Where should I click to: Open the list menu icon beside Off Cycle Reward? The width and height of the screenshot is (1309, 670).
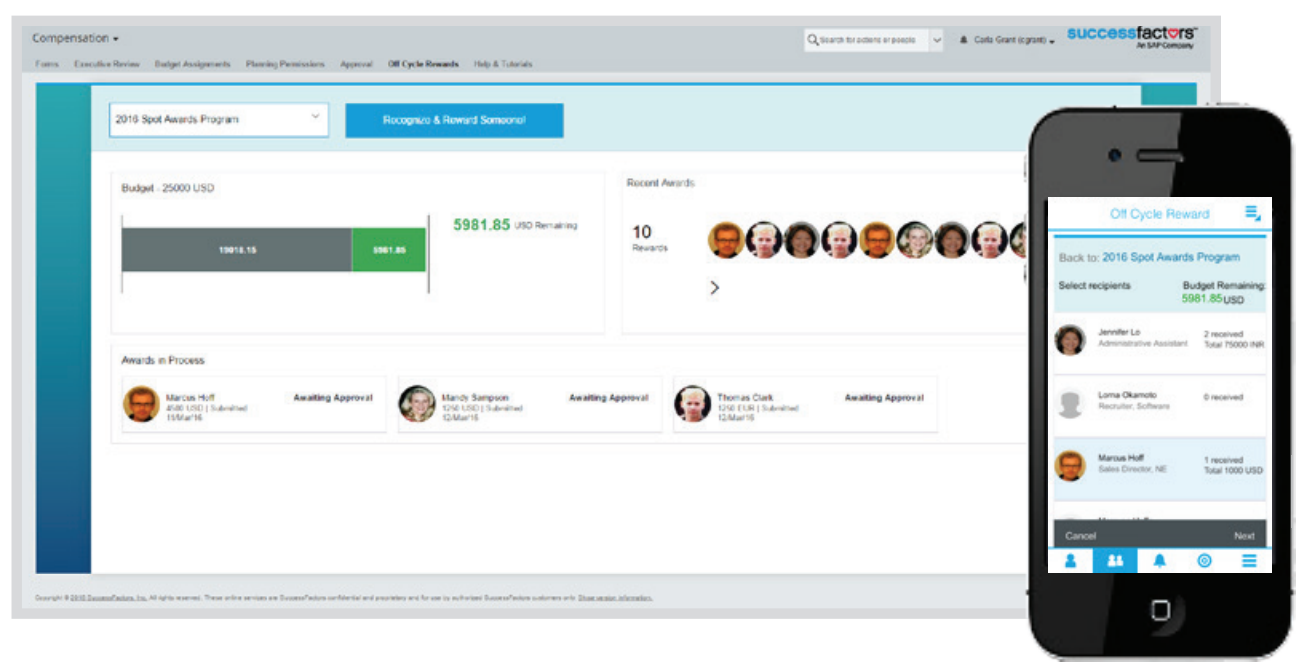(x=1252, y=213)
